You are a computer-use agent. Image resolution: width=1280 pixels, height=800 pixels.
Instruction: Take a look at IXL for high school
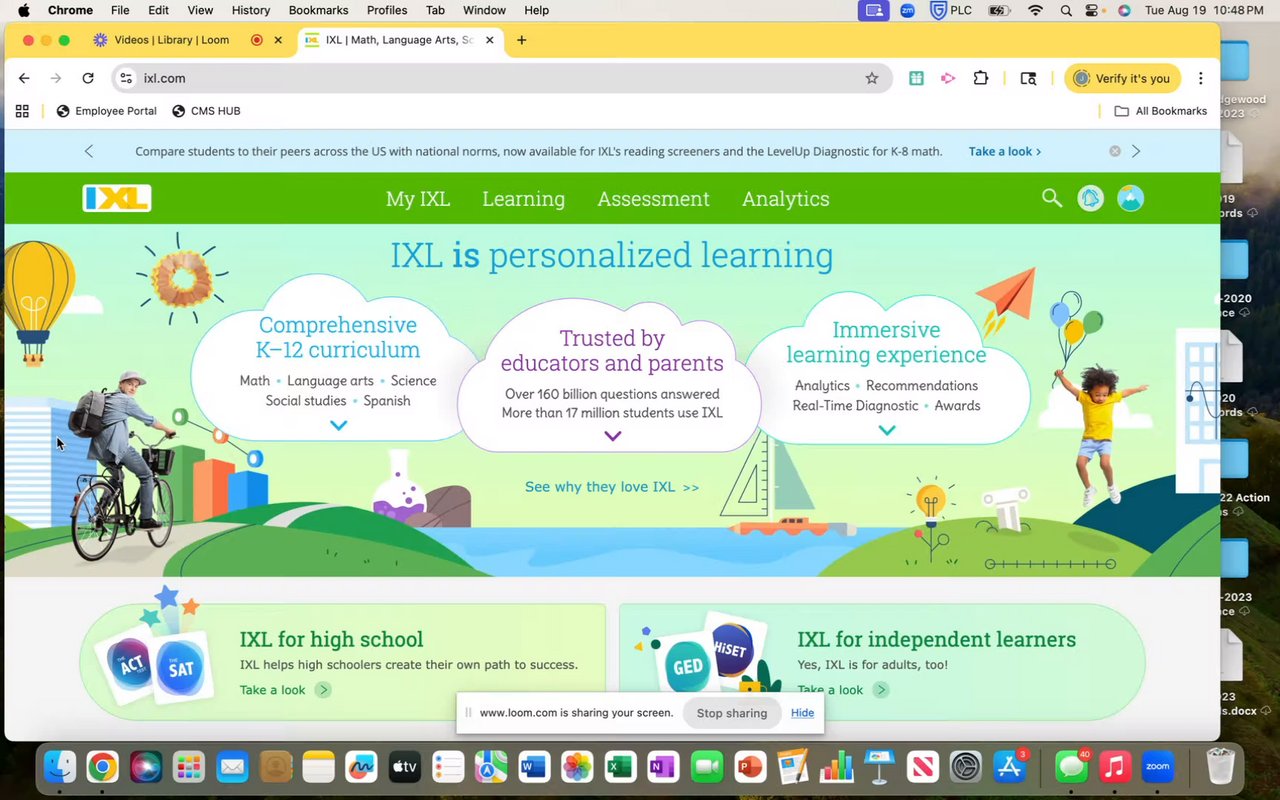(285, 690)
